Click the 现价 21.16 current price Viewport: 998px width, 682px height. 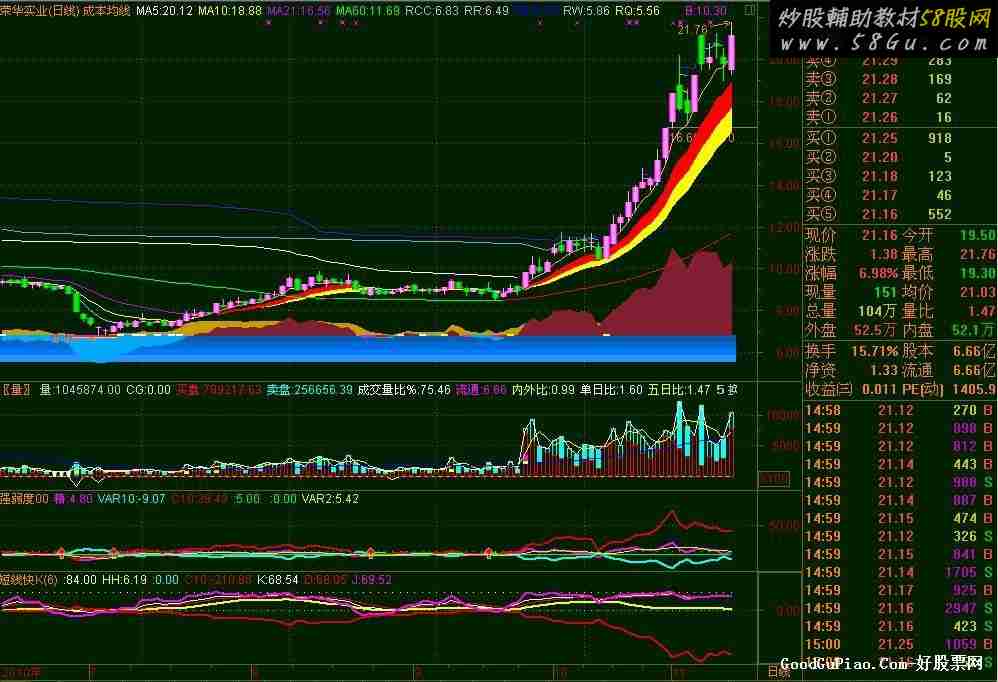pos(852,235)
